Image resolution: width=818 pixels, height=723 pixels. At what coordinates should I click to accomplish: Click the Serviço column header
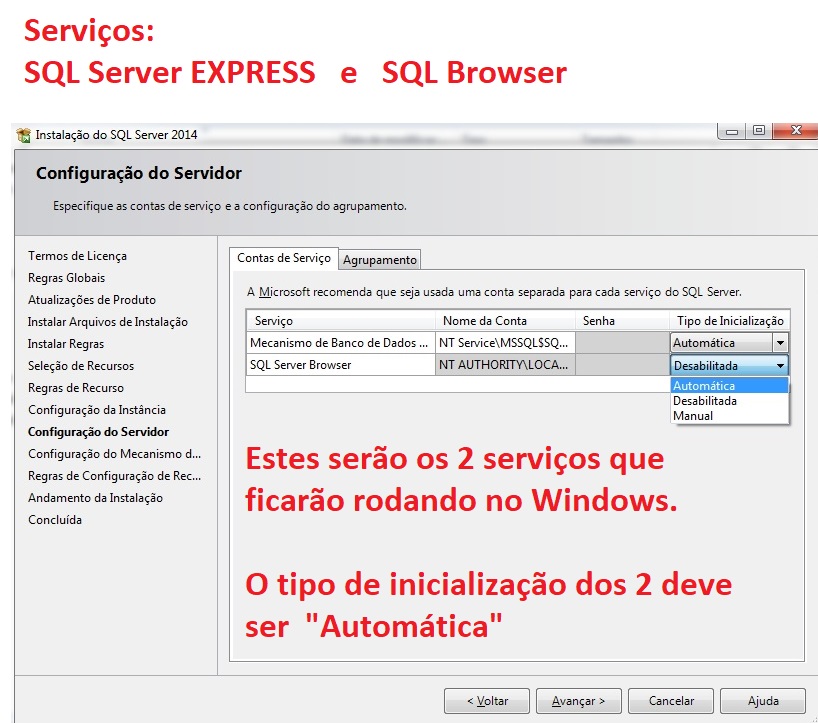tap(341, 321)
